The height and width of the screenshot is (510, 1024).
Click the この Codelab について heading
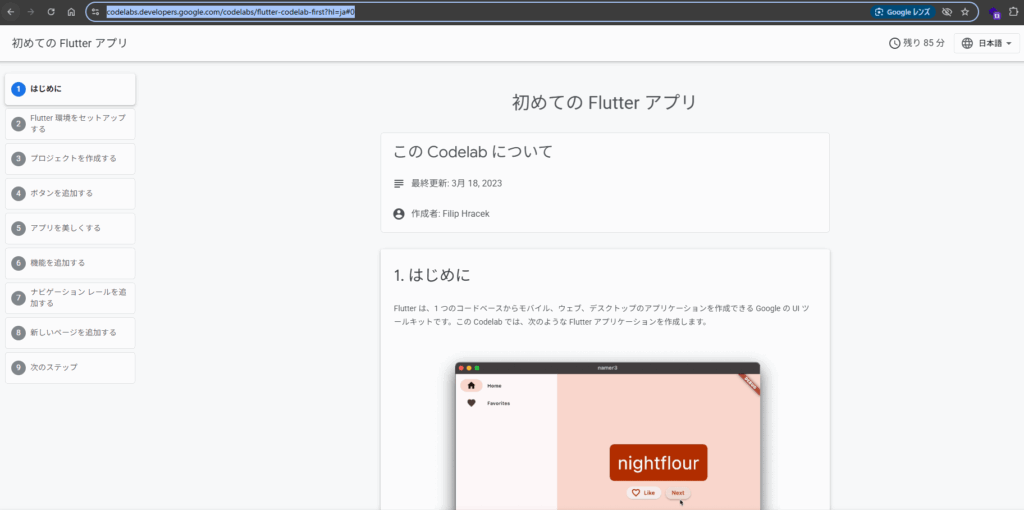pyautogui.click(x=473, y=152)
